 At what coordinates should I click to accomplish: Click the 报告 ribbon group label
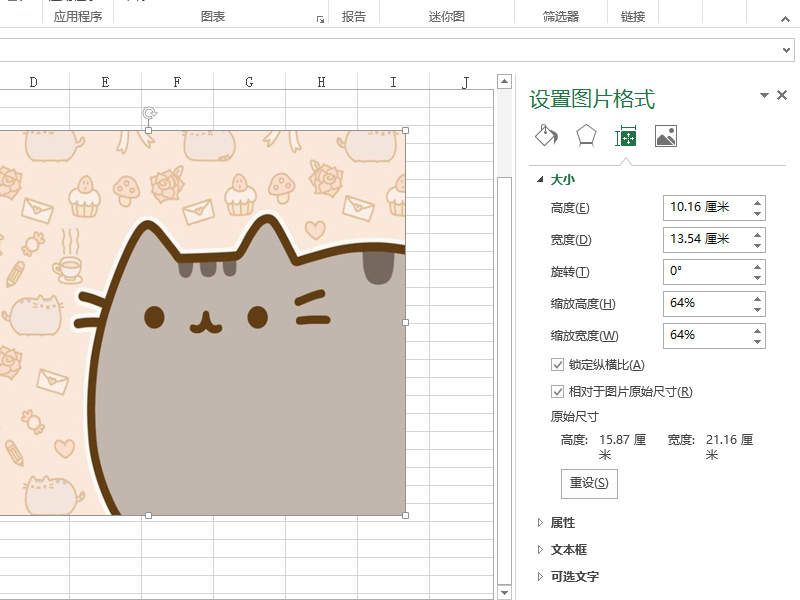pyautogui.click(x=355, y=15)
